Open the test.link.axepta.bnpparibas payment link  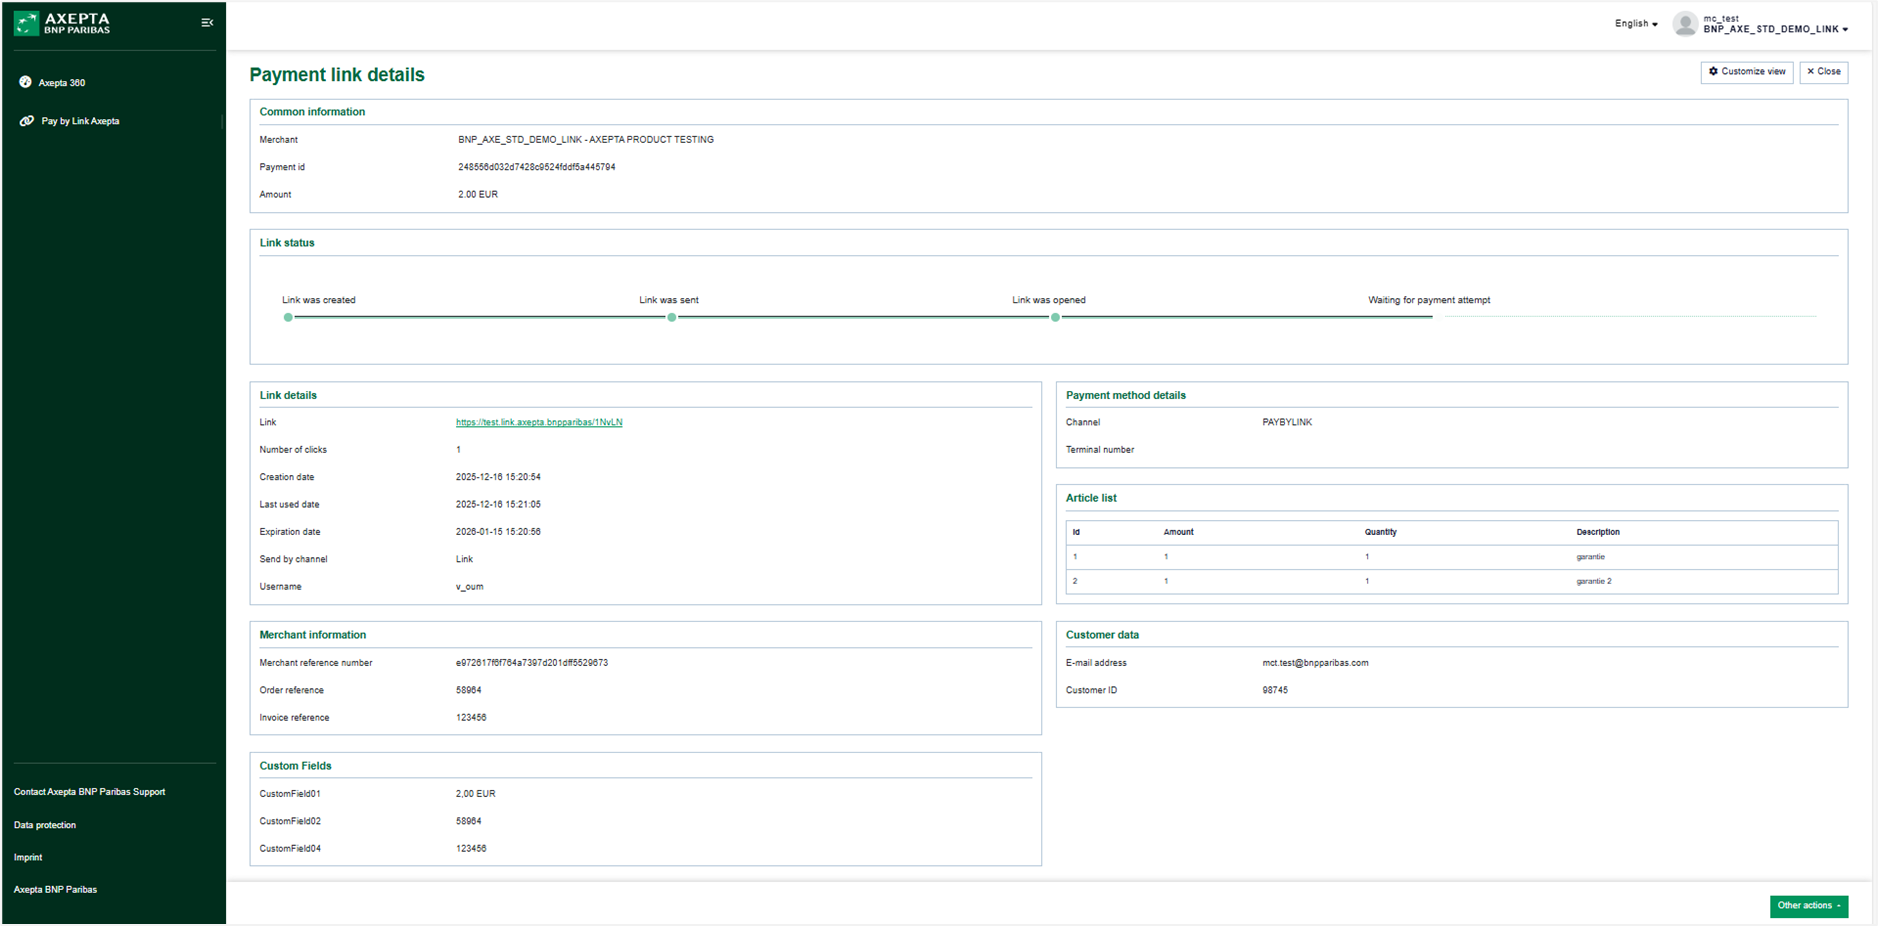click(x=539, y=422)
